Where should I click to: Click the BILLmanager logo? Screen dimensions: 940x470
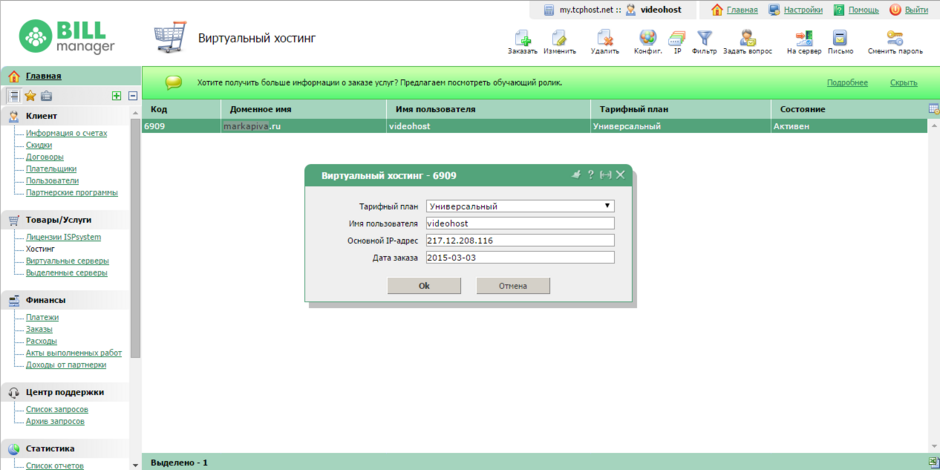coord(67,37)
